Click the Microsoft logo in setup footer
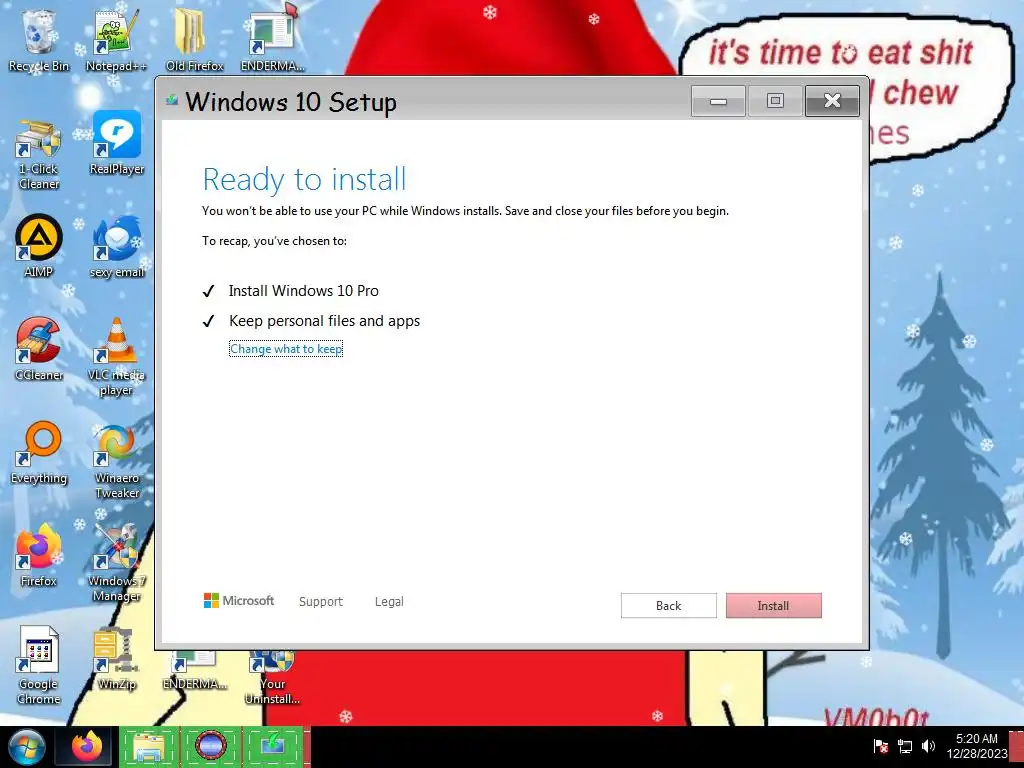This screenshot has width=1024, height=768. pos(239,601)
